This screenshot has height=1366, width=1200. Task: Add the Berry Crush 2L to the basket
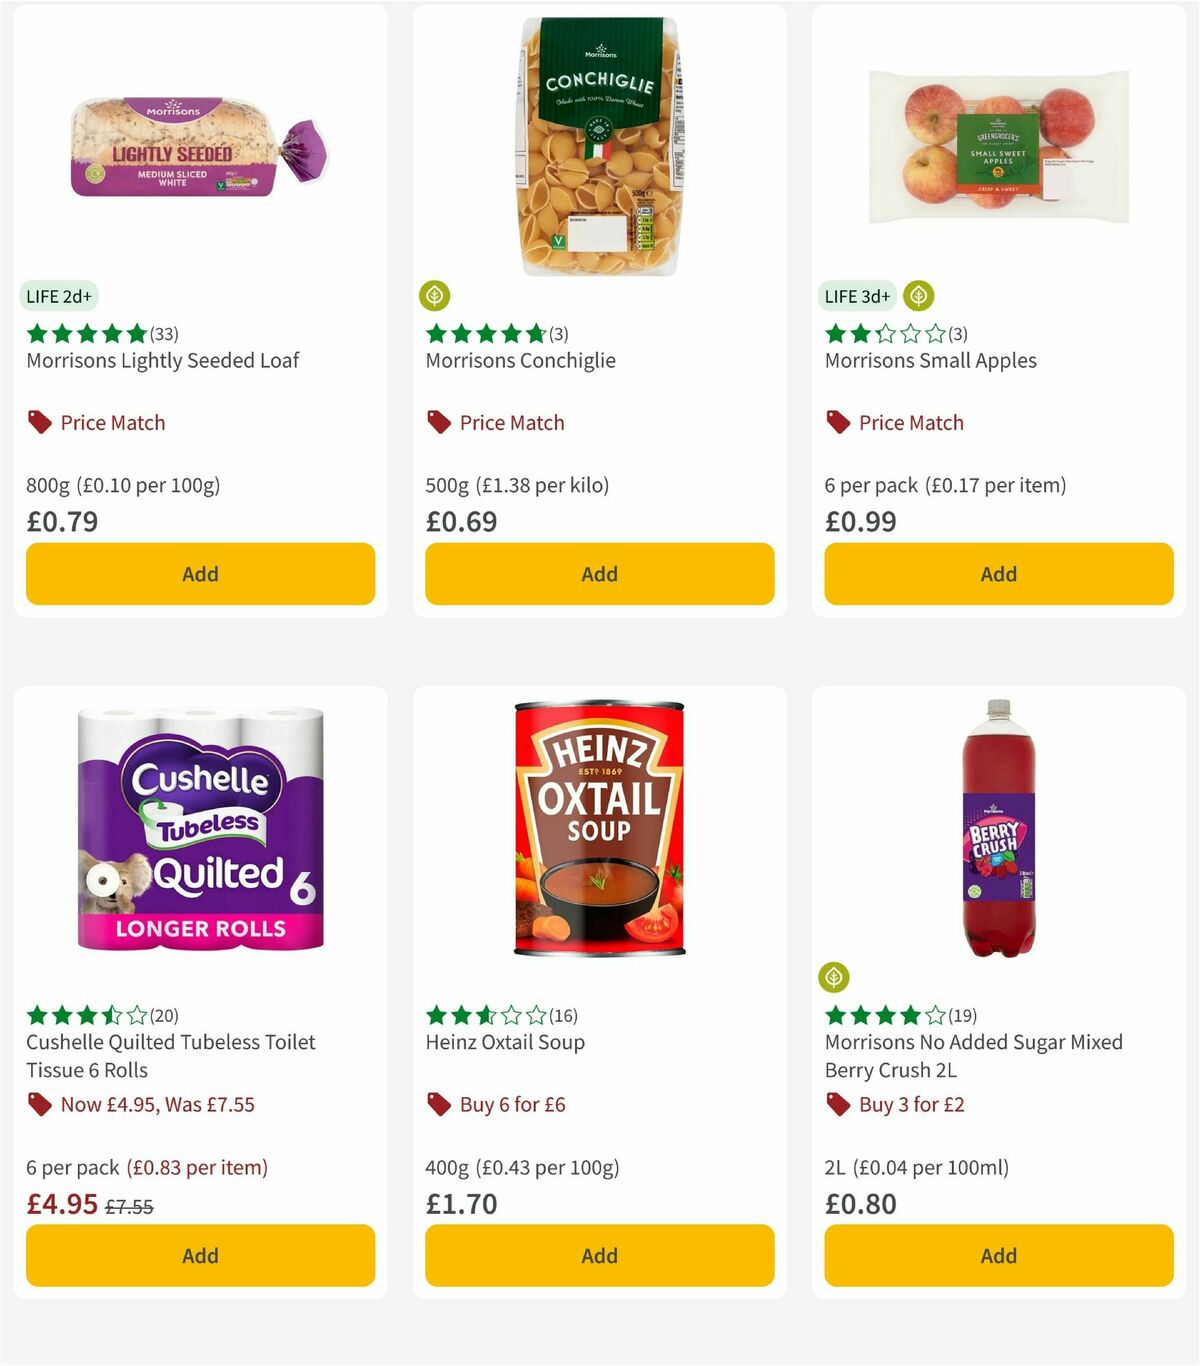998,1255
